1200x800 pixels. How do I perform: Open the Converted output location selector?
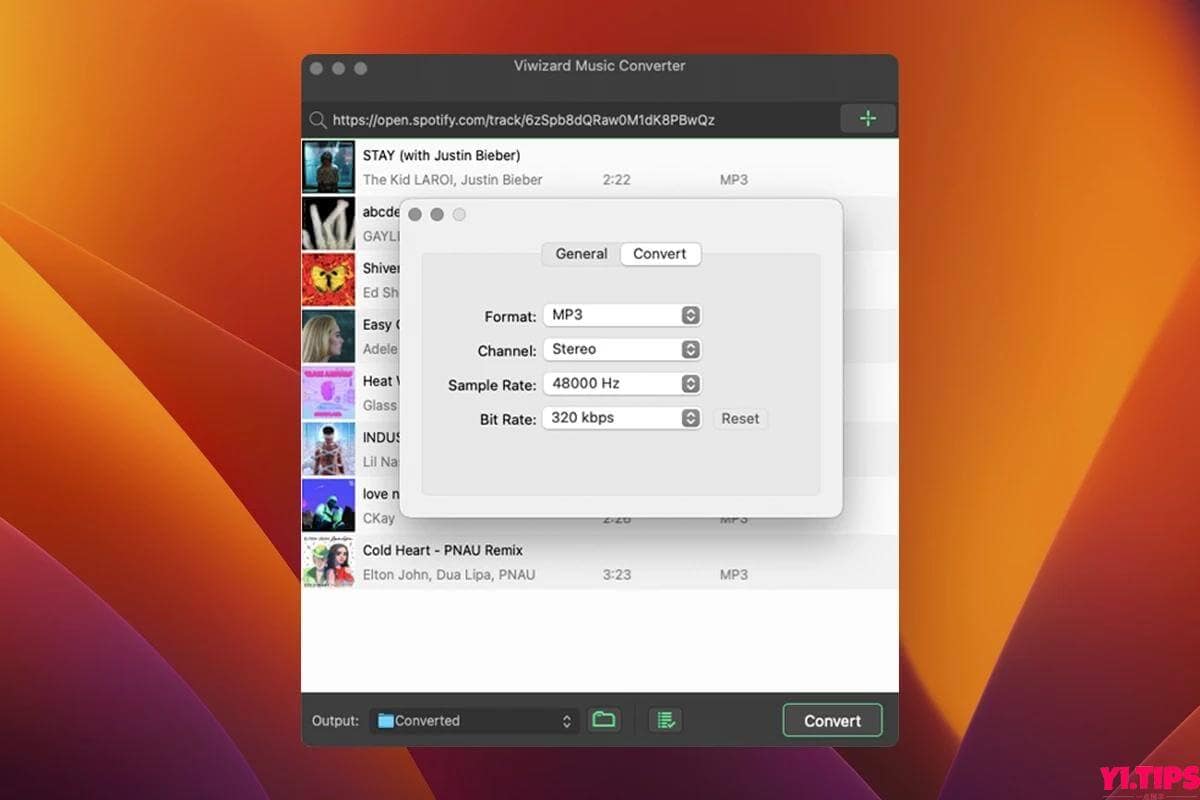(x=473, y=720)
